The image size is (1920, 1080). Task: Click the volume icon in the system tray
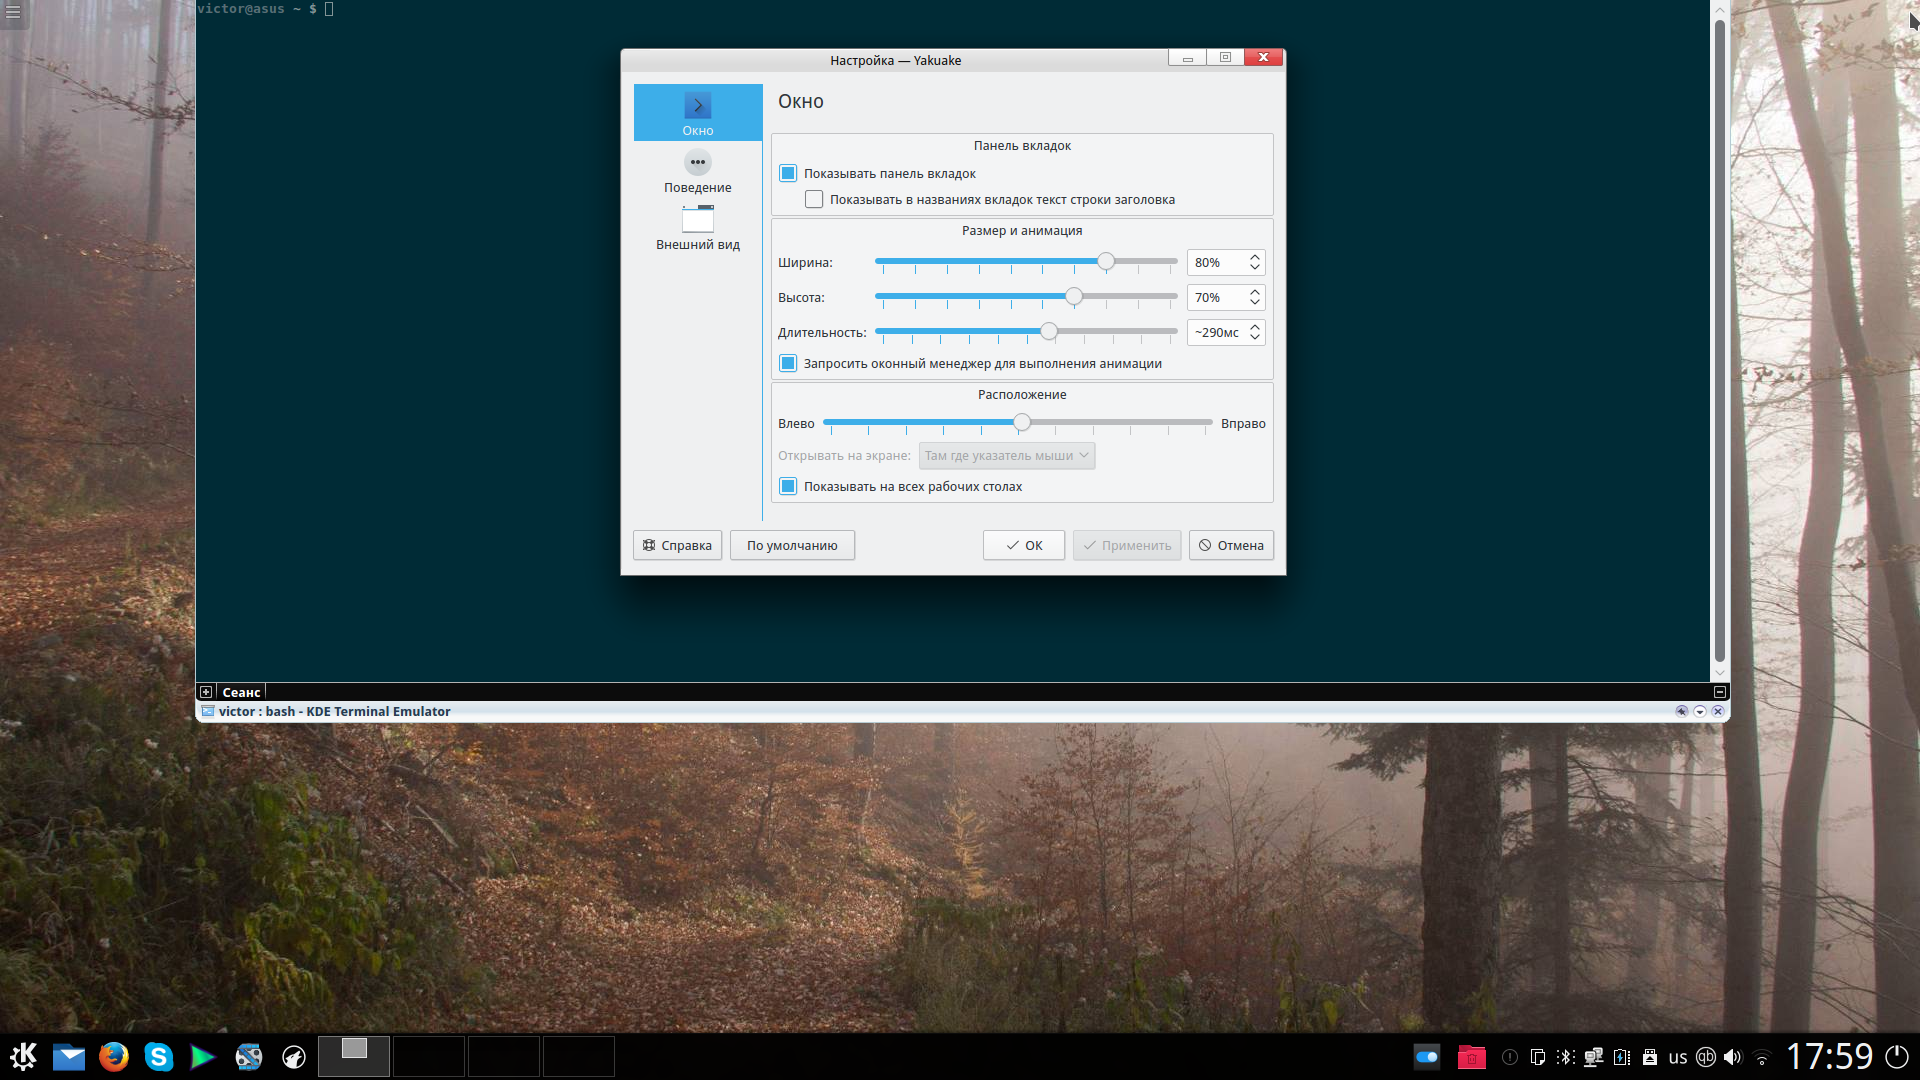[1733, 1057]
